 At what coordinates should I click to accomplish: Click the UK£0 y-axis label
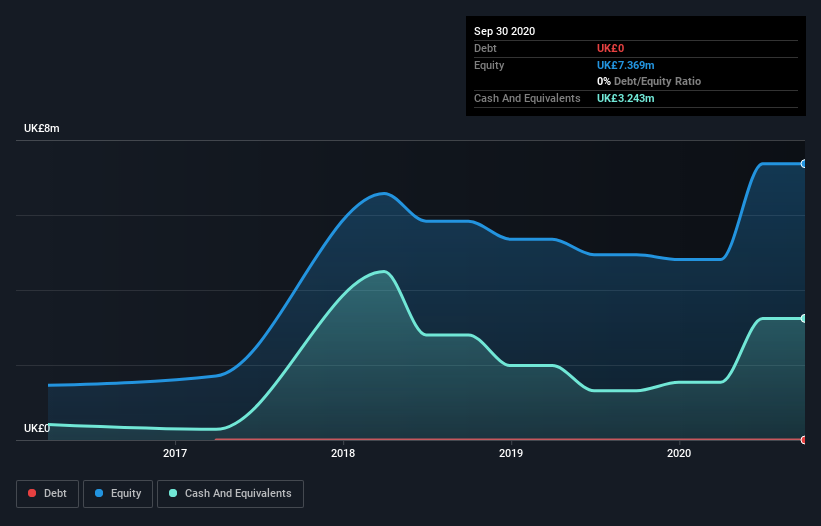click(37, 428)
